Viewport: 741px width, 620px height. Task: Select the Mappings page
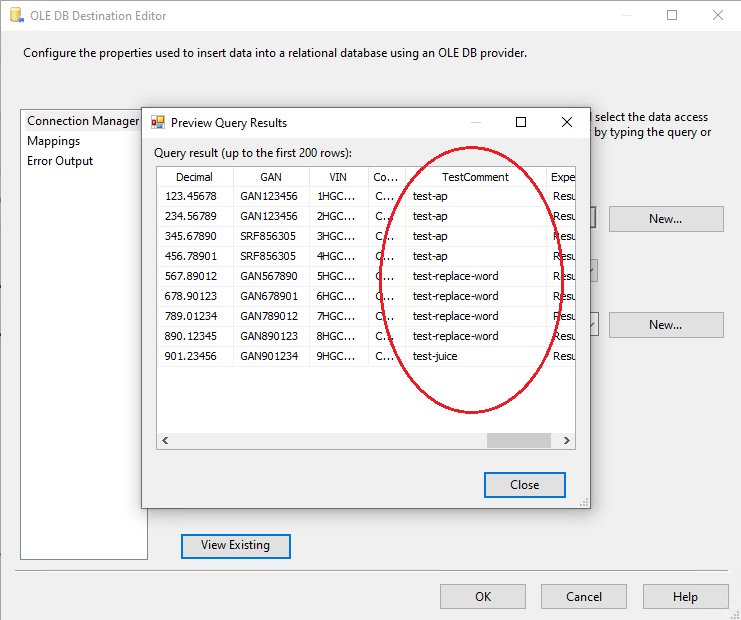tap(54, 141)
